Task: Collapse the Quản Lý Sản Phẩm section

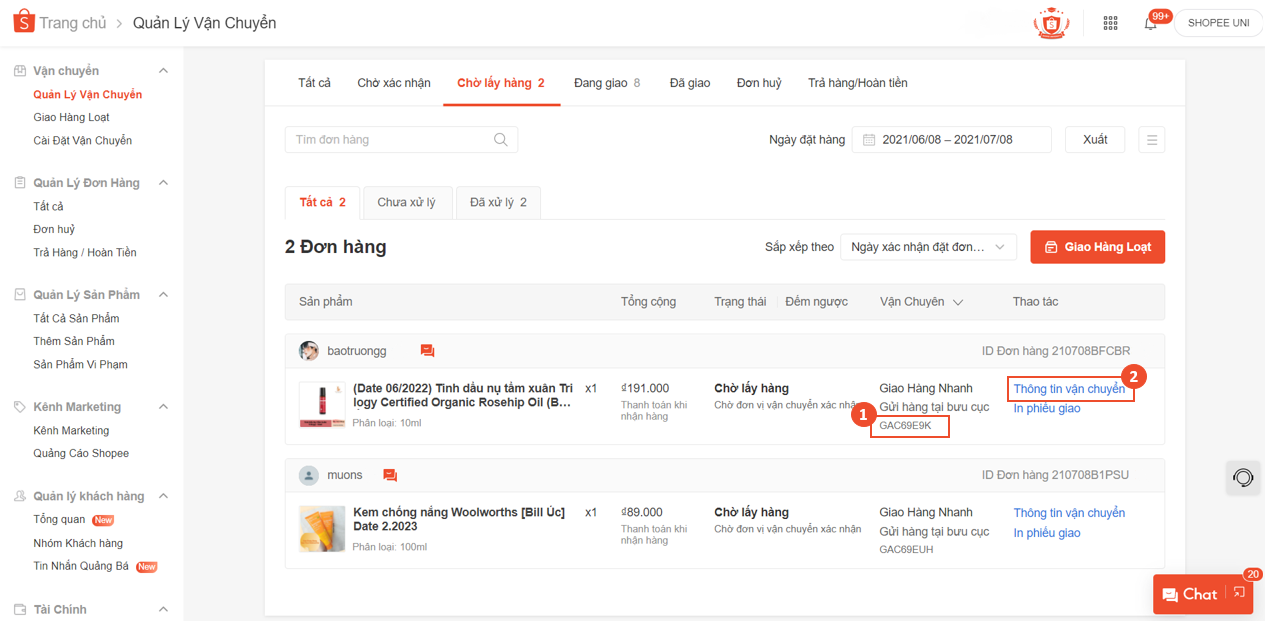Action: pyautogui.click(x=164, y=295)
